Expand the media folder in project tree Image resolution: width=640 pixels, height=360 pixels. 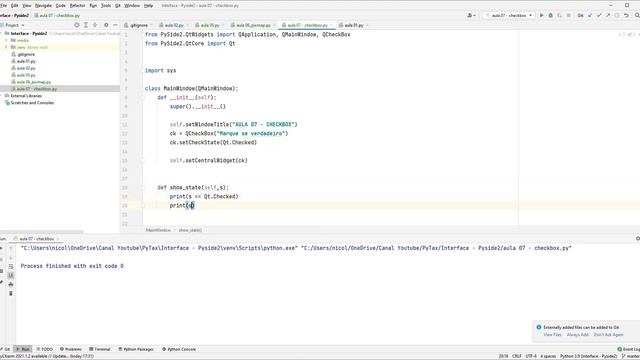(x=7, y=40)
